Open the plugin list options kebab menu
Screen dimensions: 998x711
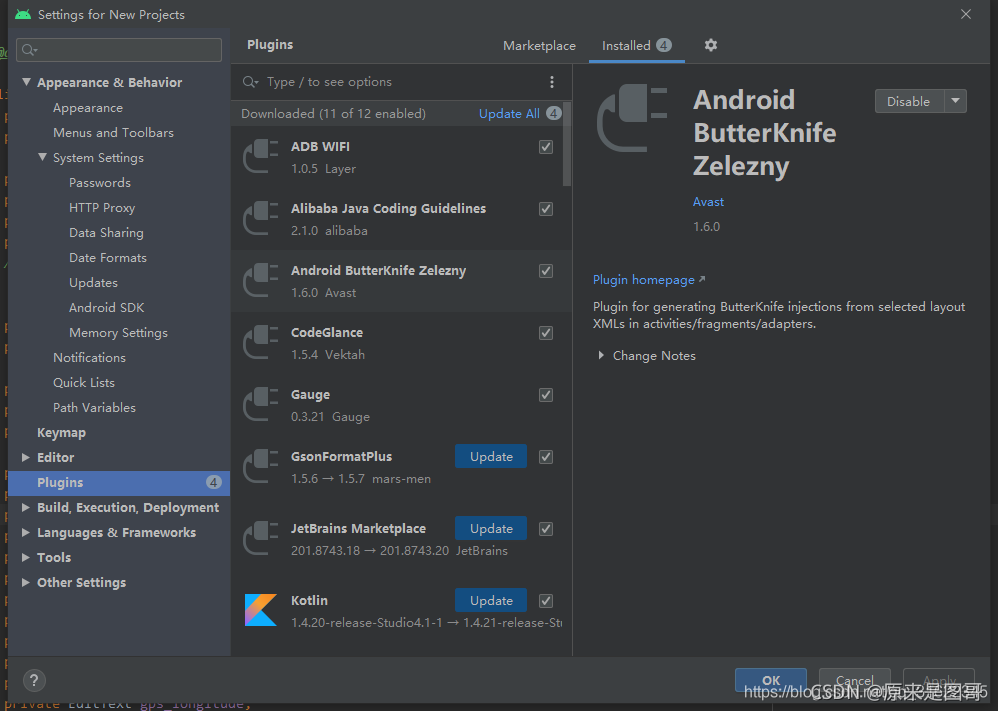point(551,82)
